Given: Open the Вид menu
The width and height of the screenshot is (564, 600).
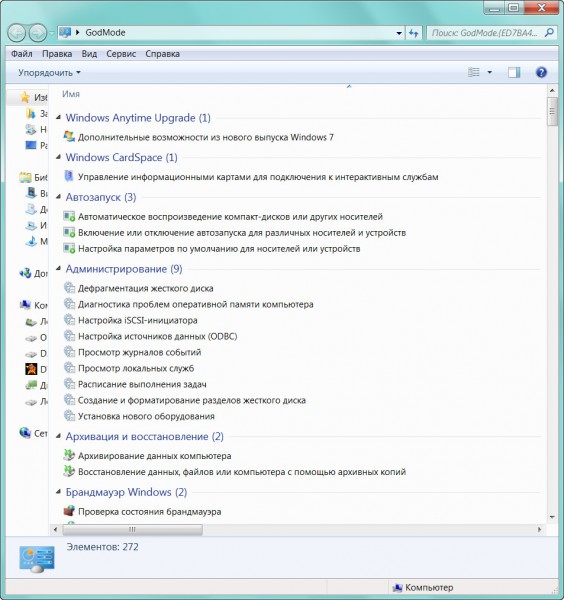Looking at the screenshot, I should (x=89, y=54).
